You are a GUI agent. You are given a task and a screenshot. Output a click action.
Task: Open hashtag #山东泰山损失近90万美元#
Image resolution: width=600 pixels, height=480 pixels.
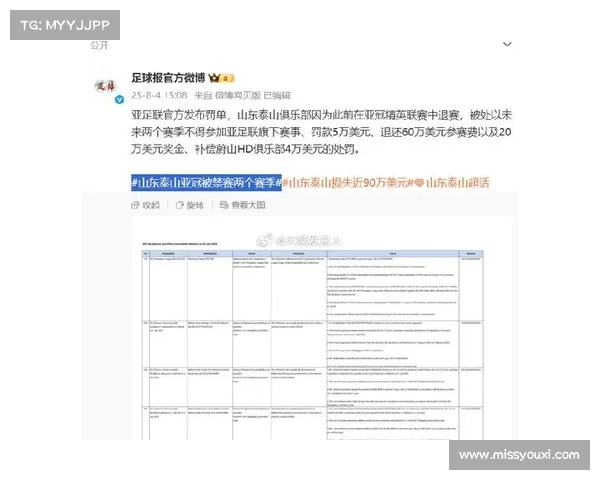[348, 183]
